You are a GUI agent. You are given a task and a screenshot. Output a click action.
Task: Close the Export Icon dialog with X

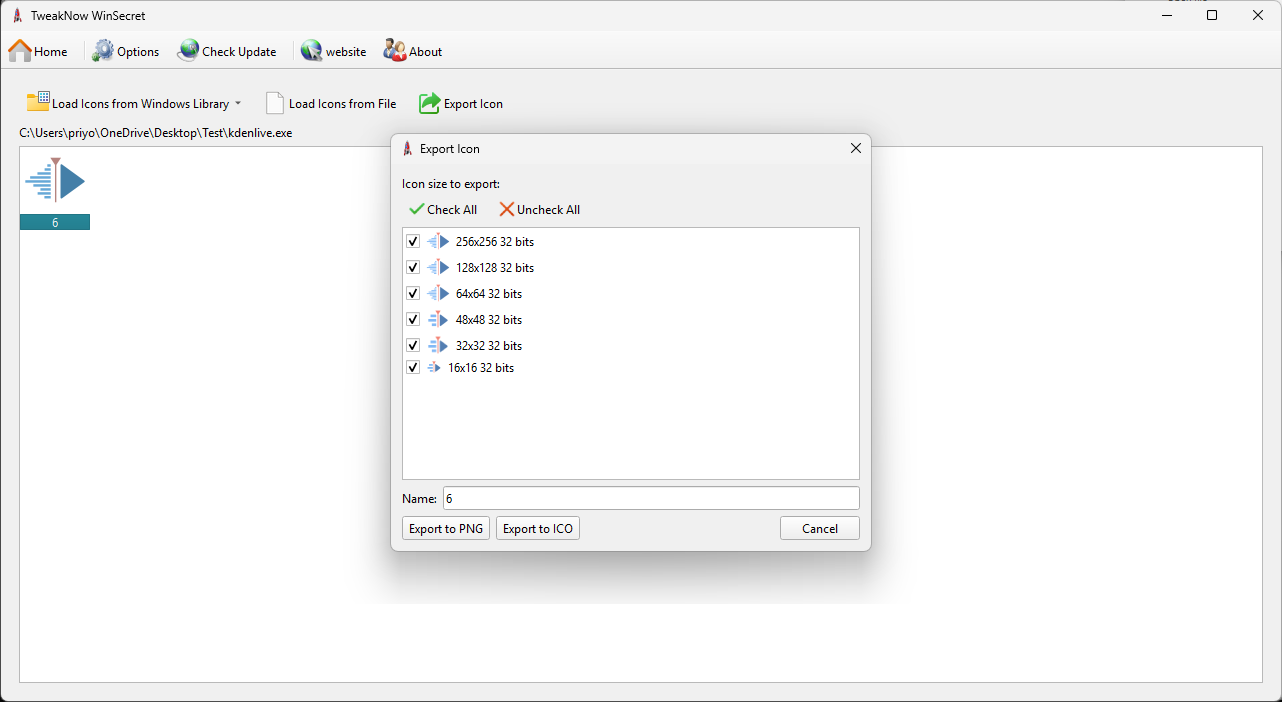[855, 148]
